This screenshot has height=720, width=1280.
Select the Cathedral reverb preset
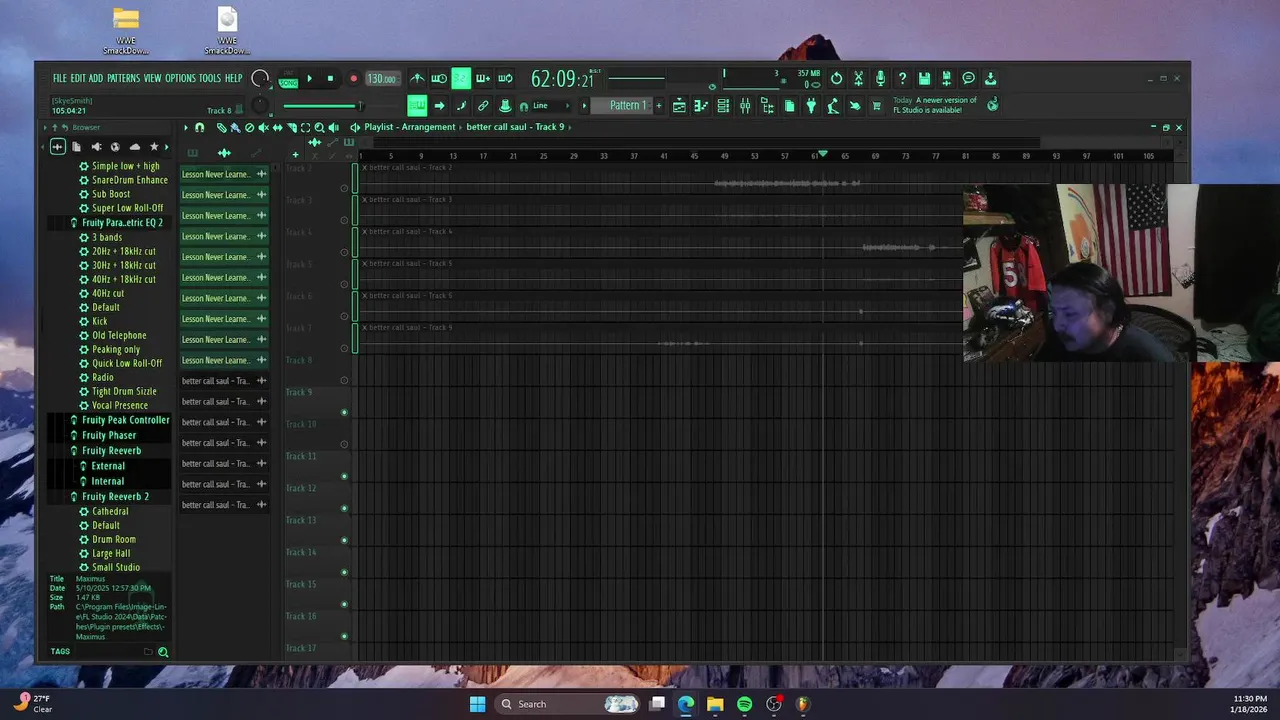[x=110, y=511]
